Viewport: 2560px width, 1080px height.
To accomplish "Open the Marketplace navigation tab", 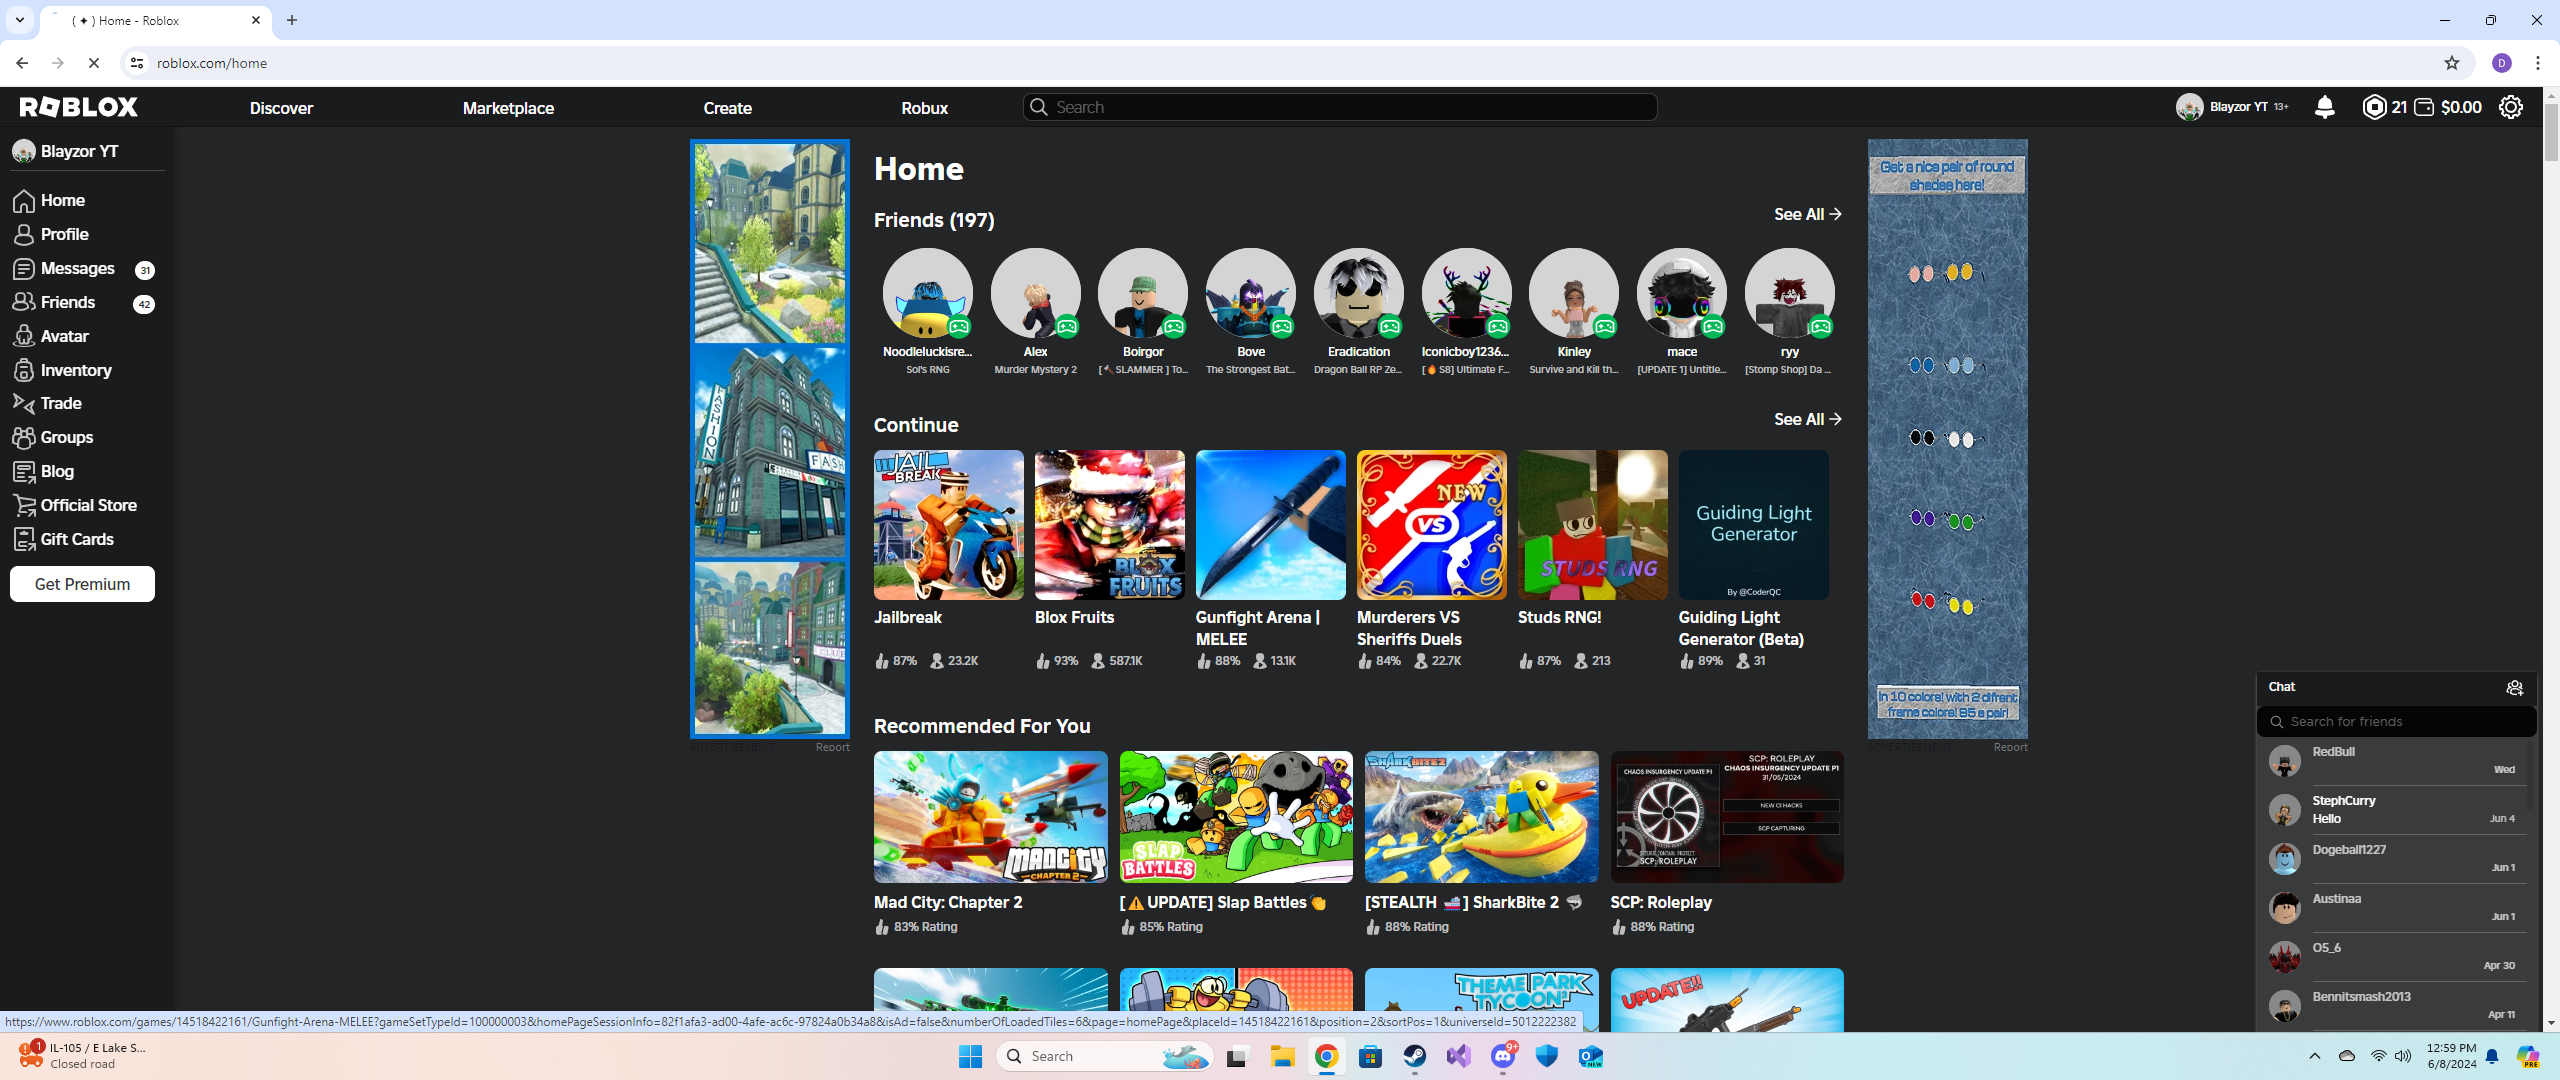I will (508, 108).
